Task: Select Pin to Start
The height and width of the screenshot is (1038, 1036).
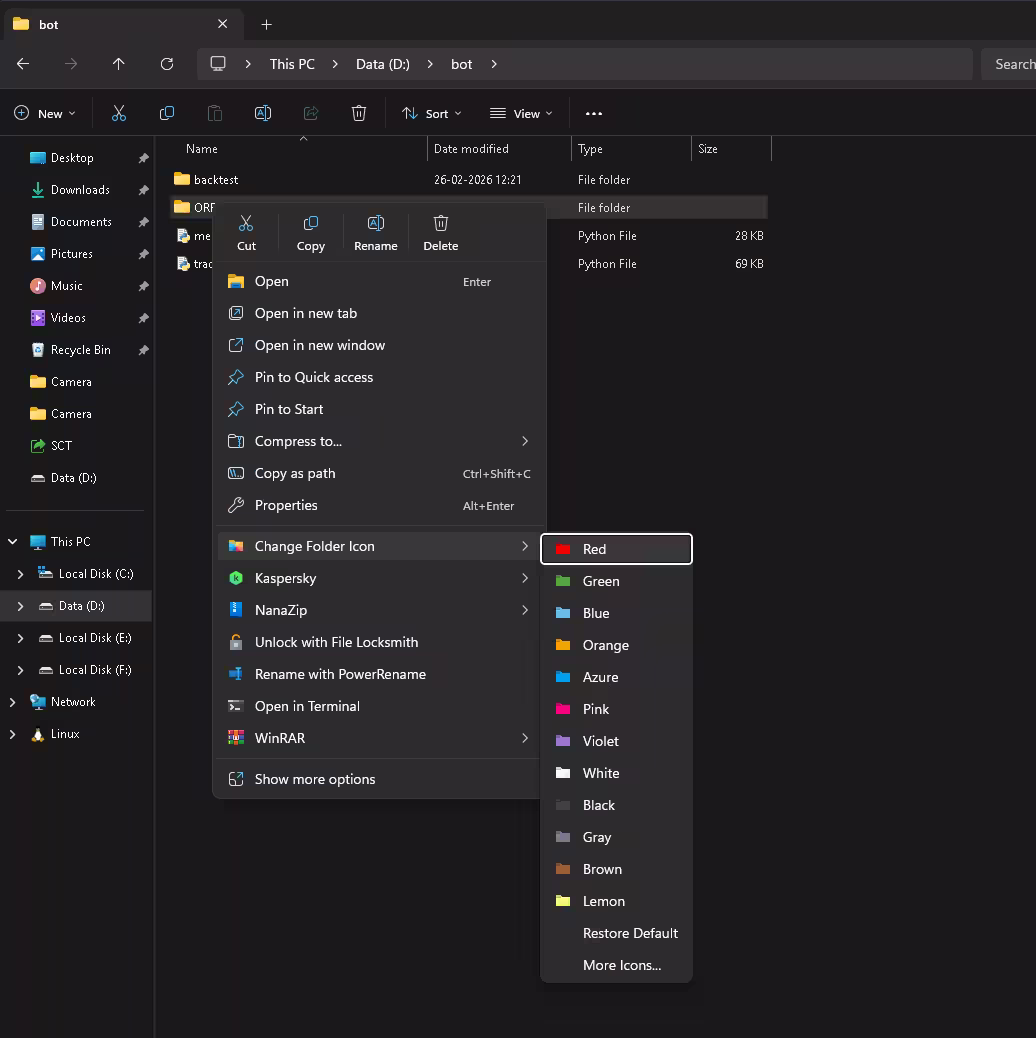Action: (x=379, y=409)
